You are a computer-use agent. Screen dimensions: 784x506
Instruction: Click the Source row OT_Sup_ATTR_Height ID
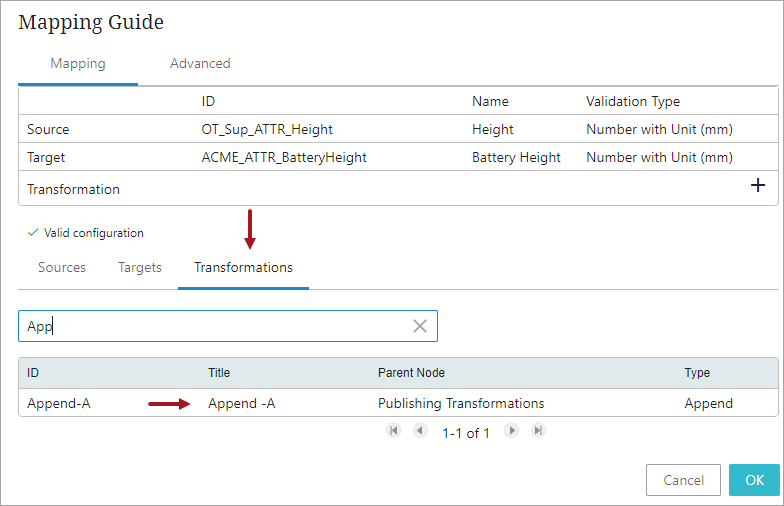coord(267,129)
